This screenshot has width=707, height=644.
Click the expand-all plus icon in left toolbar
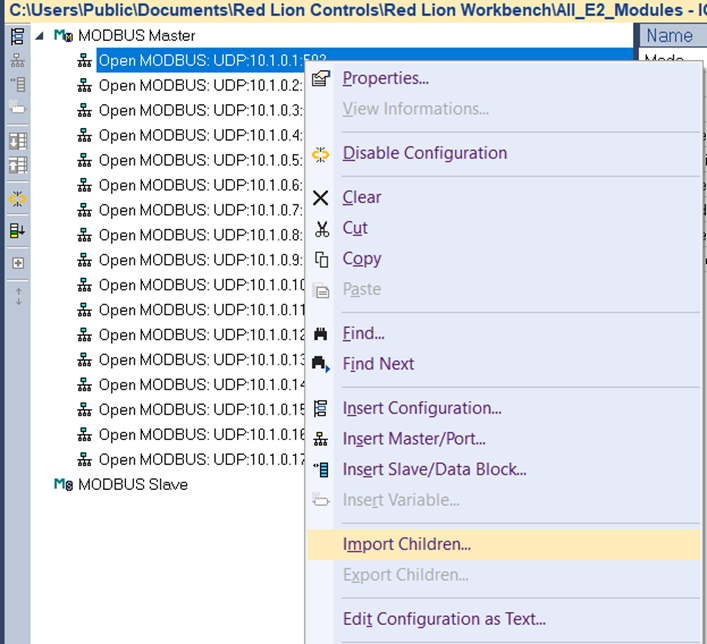pyautogui.click(x=18, y=263)
